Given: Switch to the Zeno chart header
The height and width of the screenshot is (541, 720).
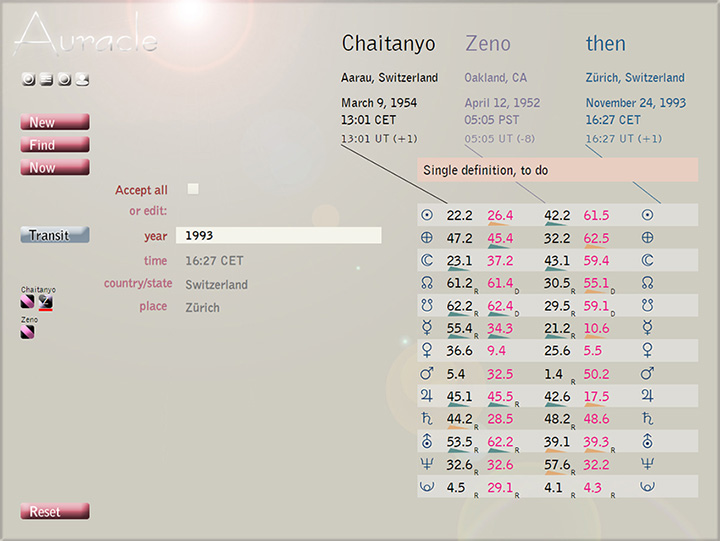Looking at the screenshot, I should click(x=488, y=44).
